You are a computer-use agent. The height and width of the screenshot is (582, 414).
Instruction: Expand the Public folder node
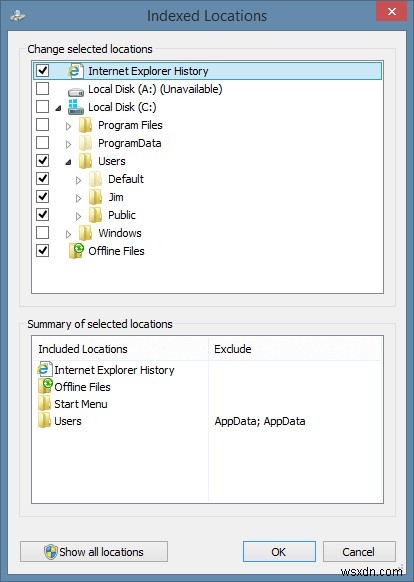pyautogui.click(x=78, y=216)
